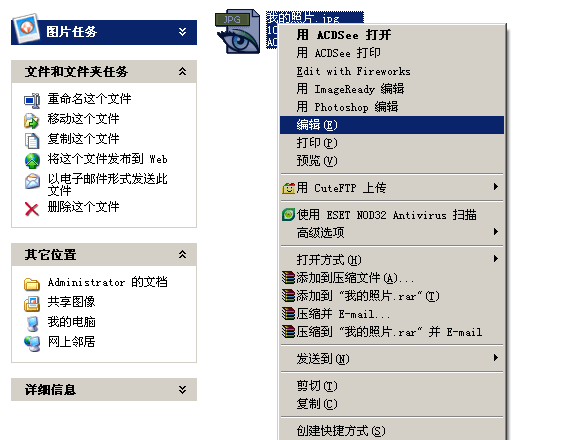Image resolution: width=582 pixels, height=440 pixels.
Task: Choose 使用 ESET NOD32 Antivirus 扫描
Action: click(x=392, y=215)
